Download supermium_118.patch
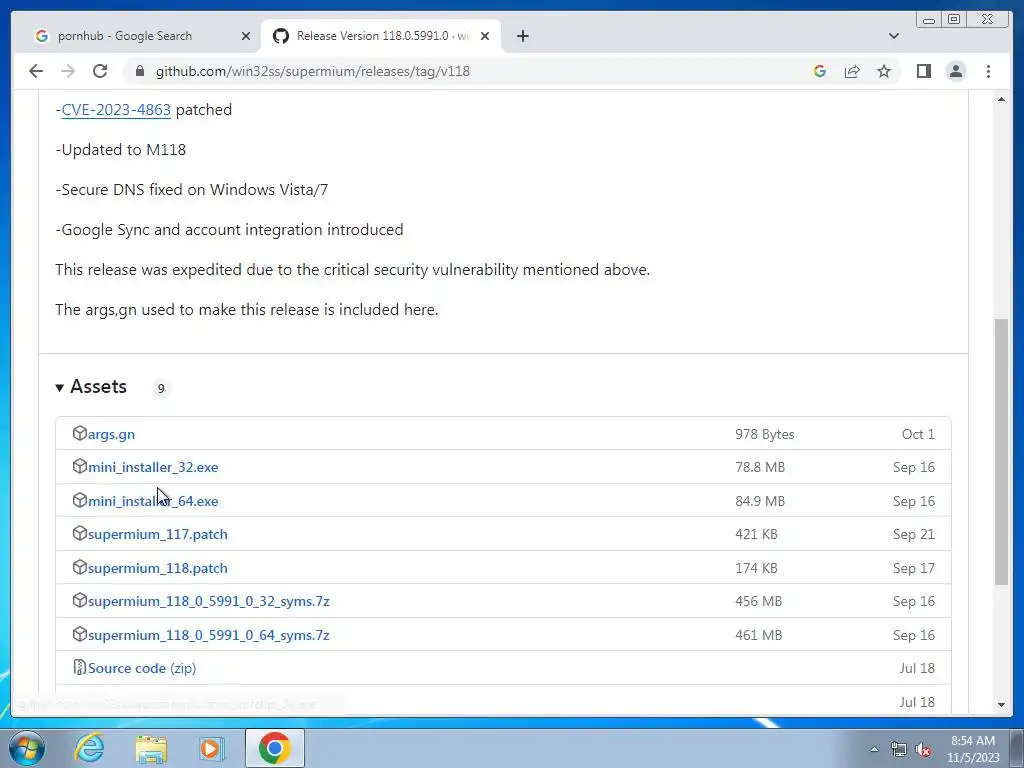 pyautogui.click(x=157, y=568)
